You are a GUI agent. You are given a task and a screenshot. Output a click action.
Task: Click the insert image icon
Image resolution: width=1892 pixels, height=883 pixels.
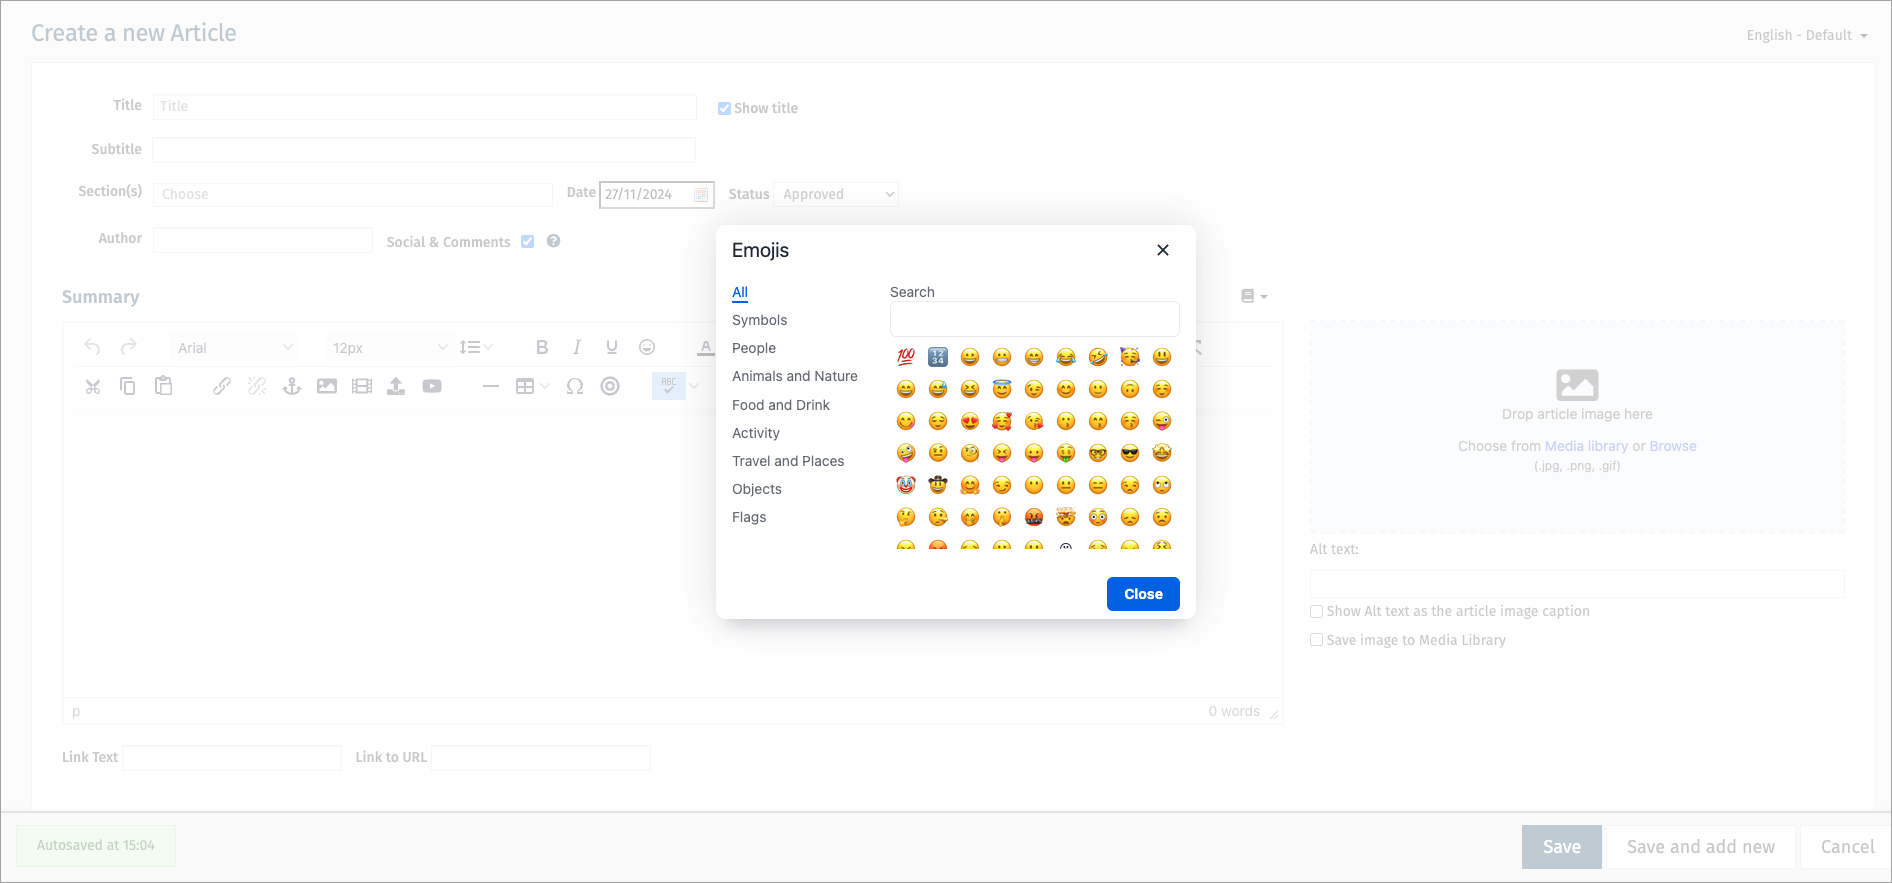pos(327,386)
